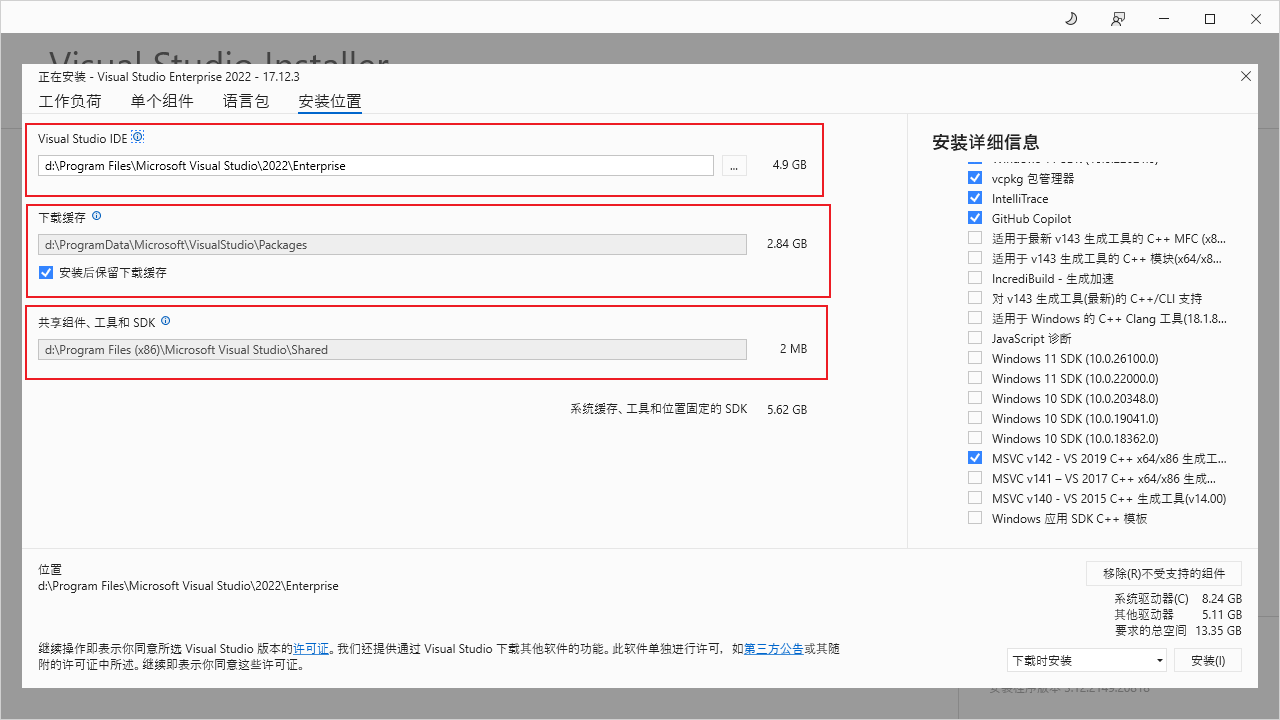The height and width of the screenshot is (720, 1280).
Task: Check the JavaScript 诊断 checkbox
Action: [975, 338]
